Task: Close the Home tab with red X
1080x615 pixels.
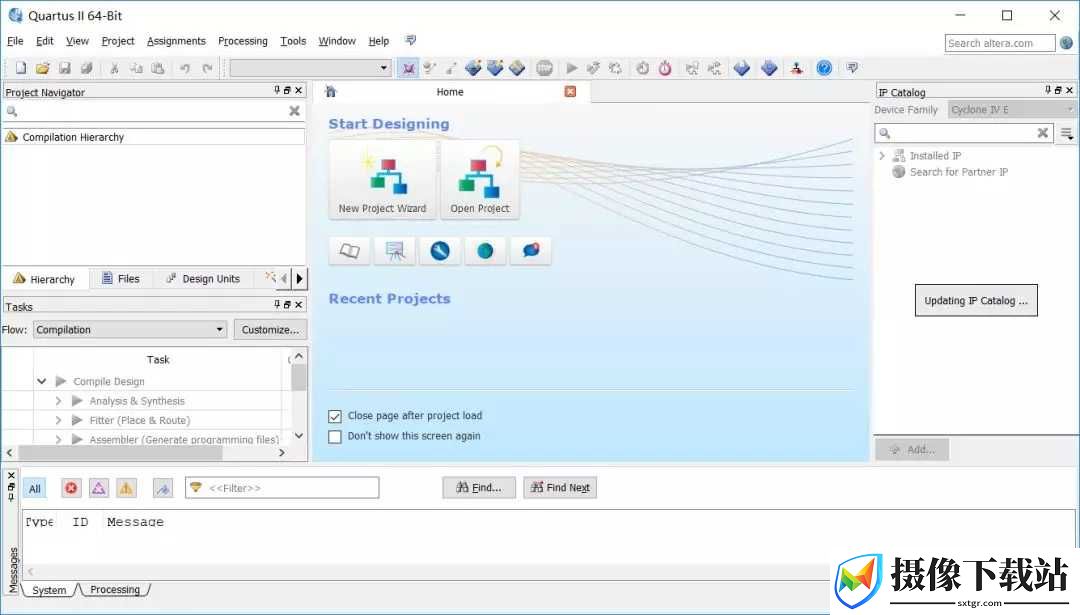Action: click(x=570, y=92)
